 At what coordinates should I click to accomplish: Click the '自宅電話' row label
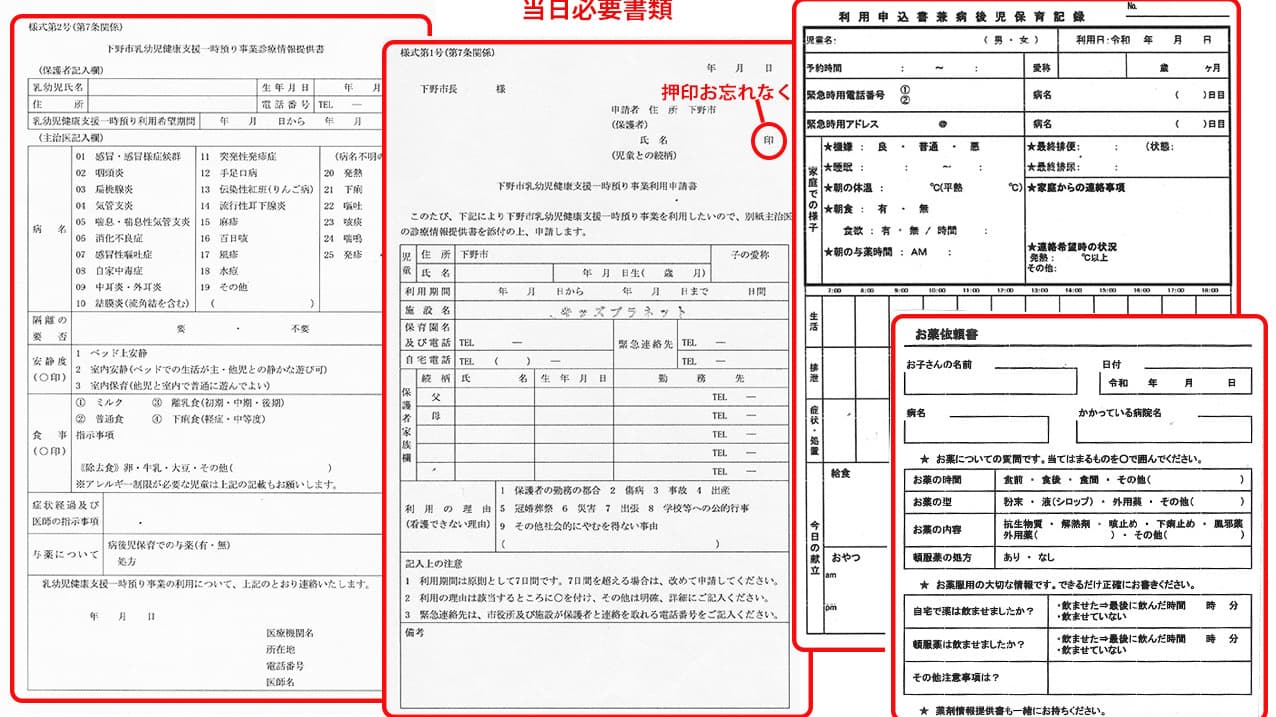point(428,359)
